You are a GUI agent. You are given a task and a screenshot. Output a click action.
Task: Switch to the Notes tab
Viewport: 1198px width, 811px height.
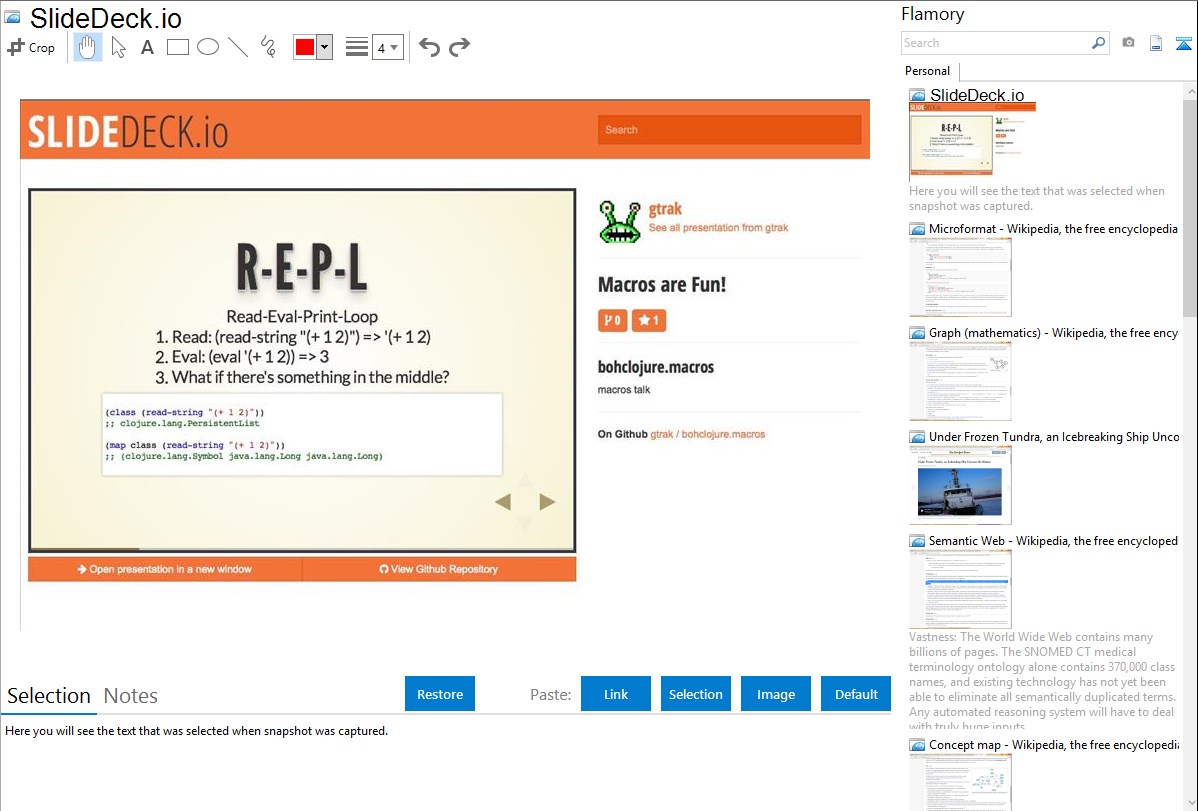131,696
